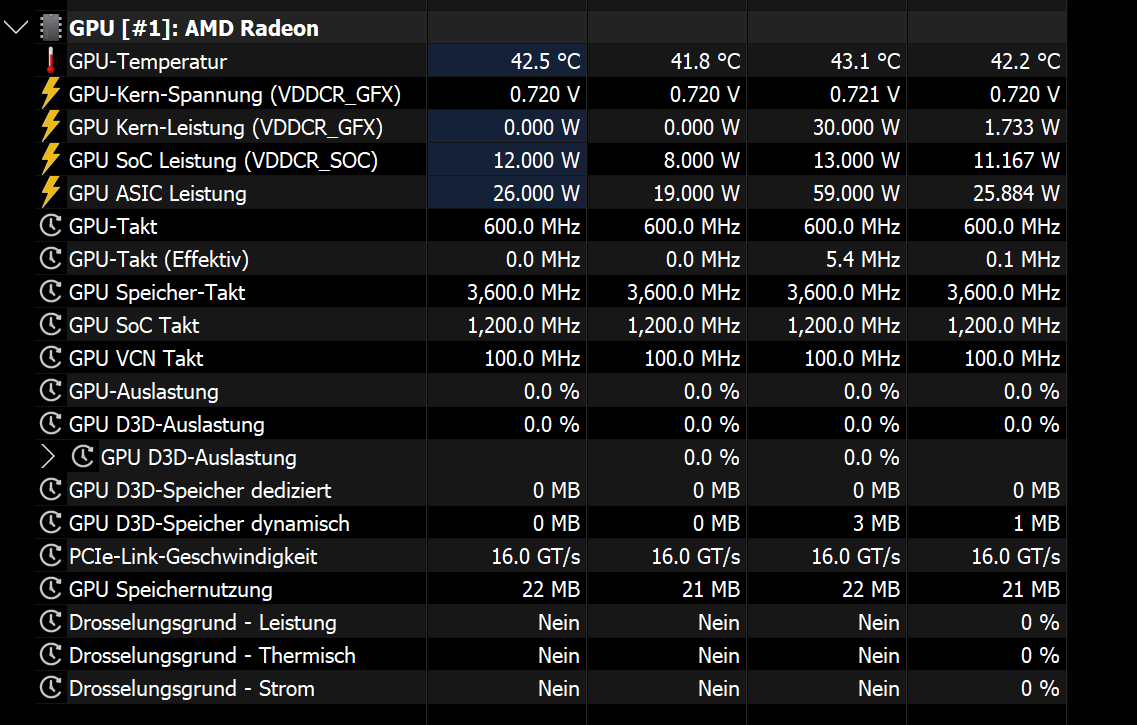
Task: Select the Drosselungsgrund - Leistung label
Action: click(202, 622)
